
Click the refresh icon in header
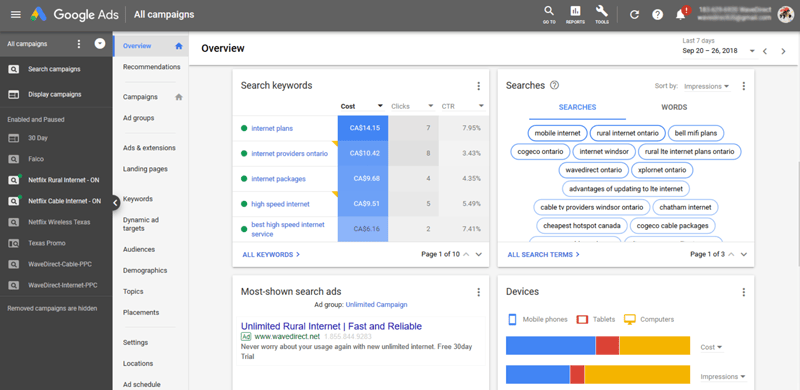634,14
